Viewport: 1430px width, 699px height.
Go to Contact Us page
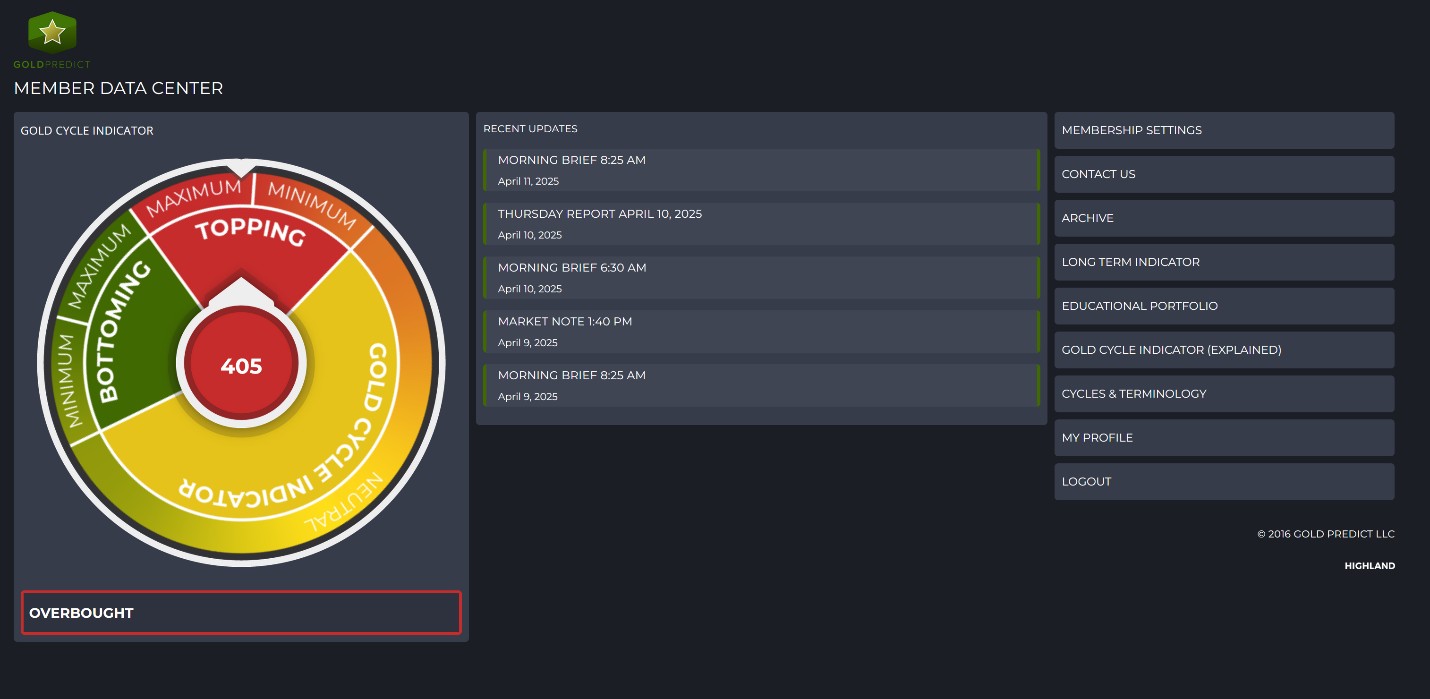point(1223,174)
